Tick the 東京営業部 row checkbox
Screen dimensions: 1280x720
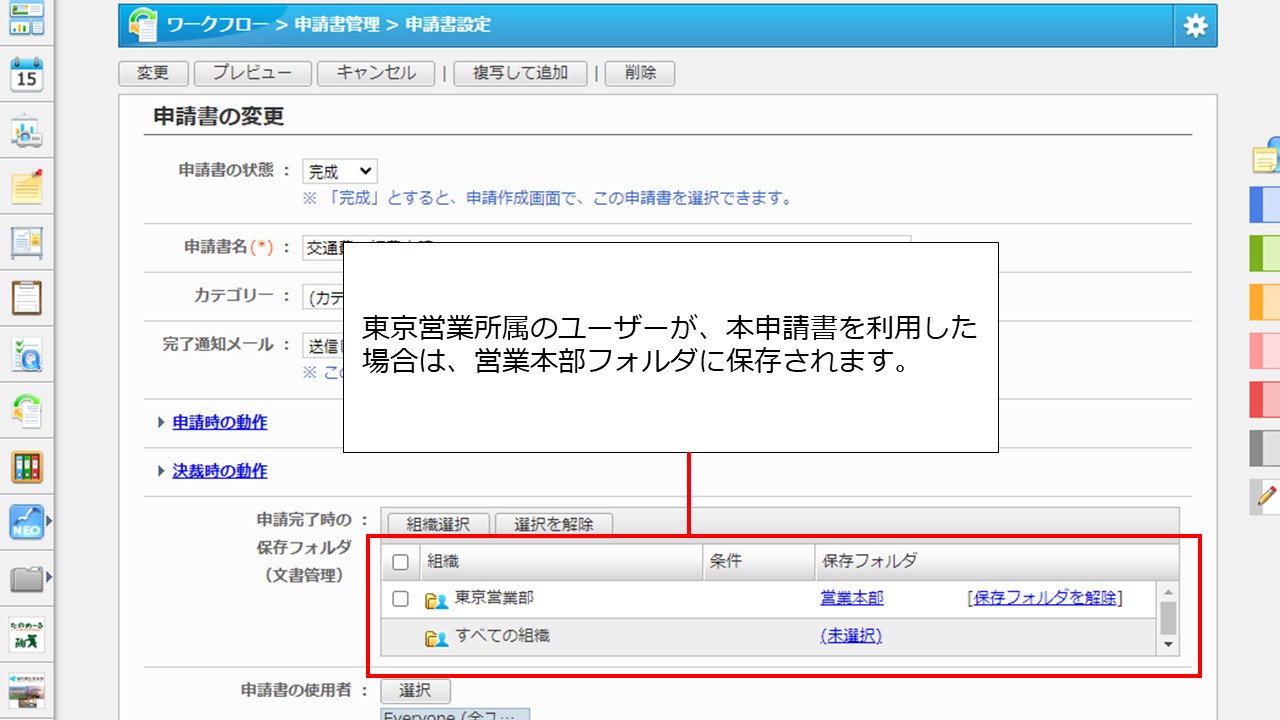400,599
